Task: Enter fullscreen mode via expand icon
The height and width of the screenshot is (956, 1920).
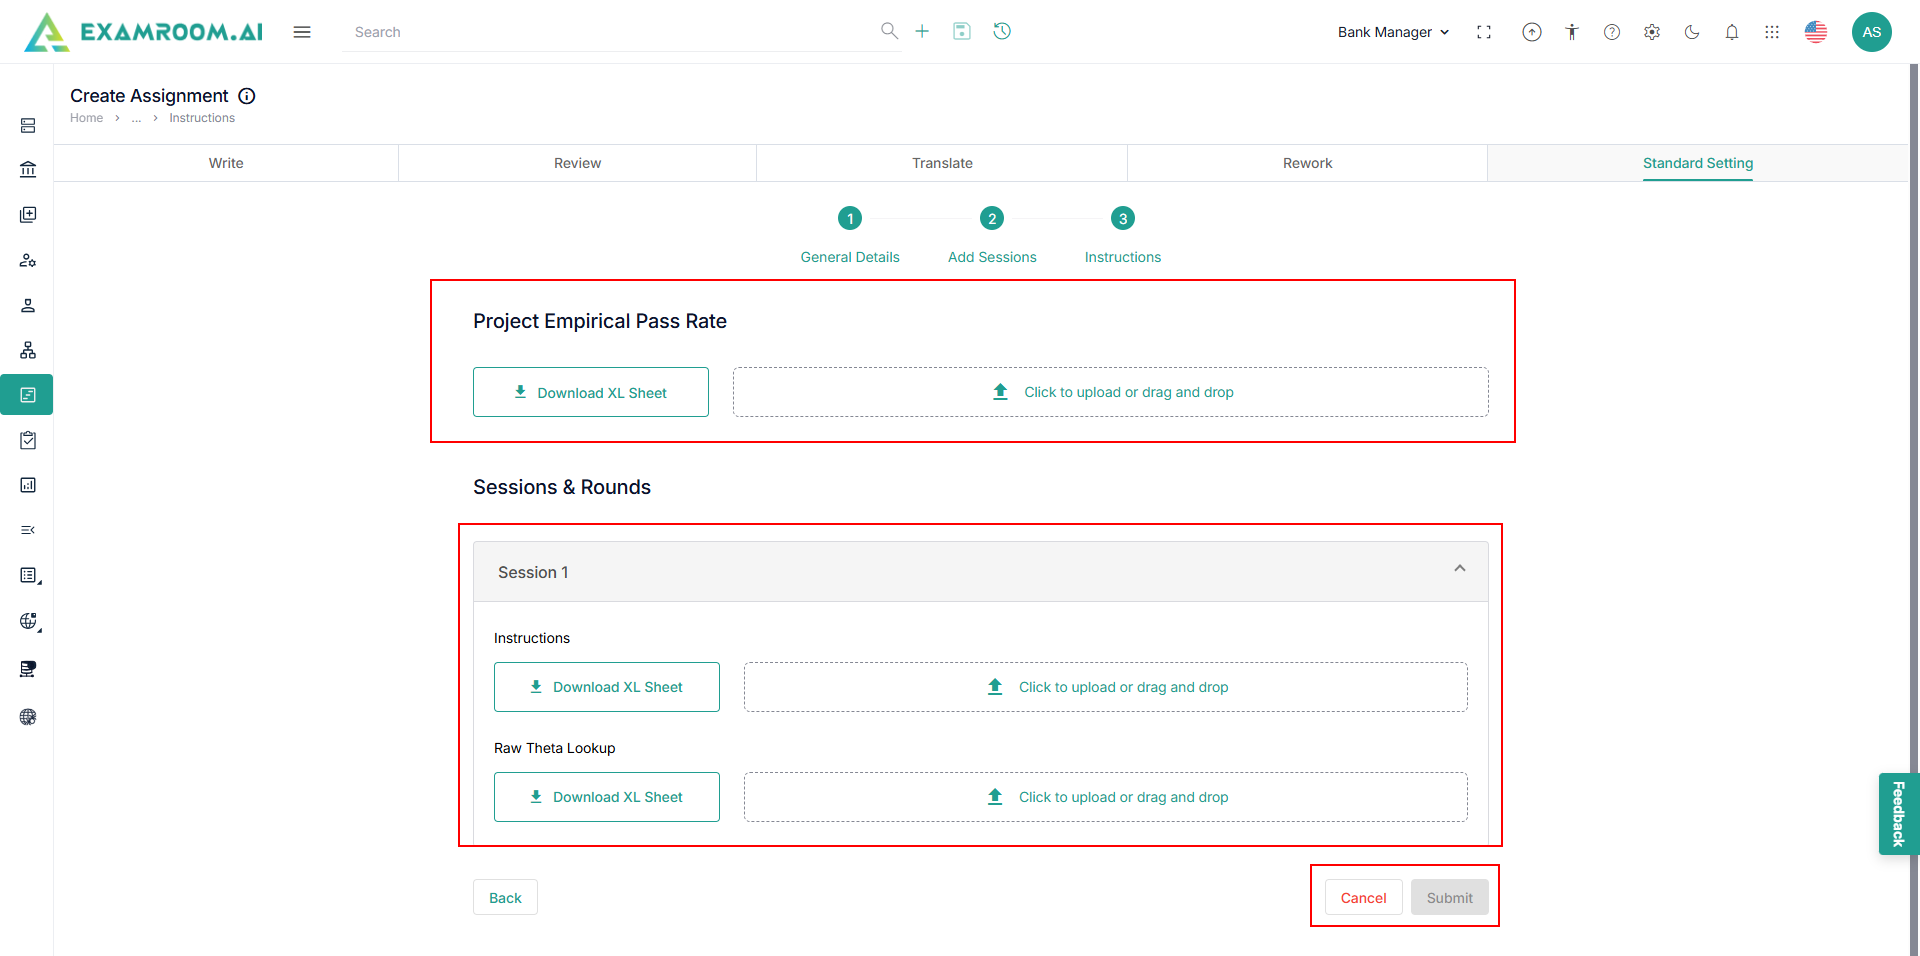Action: point(1484,32)
